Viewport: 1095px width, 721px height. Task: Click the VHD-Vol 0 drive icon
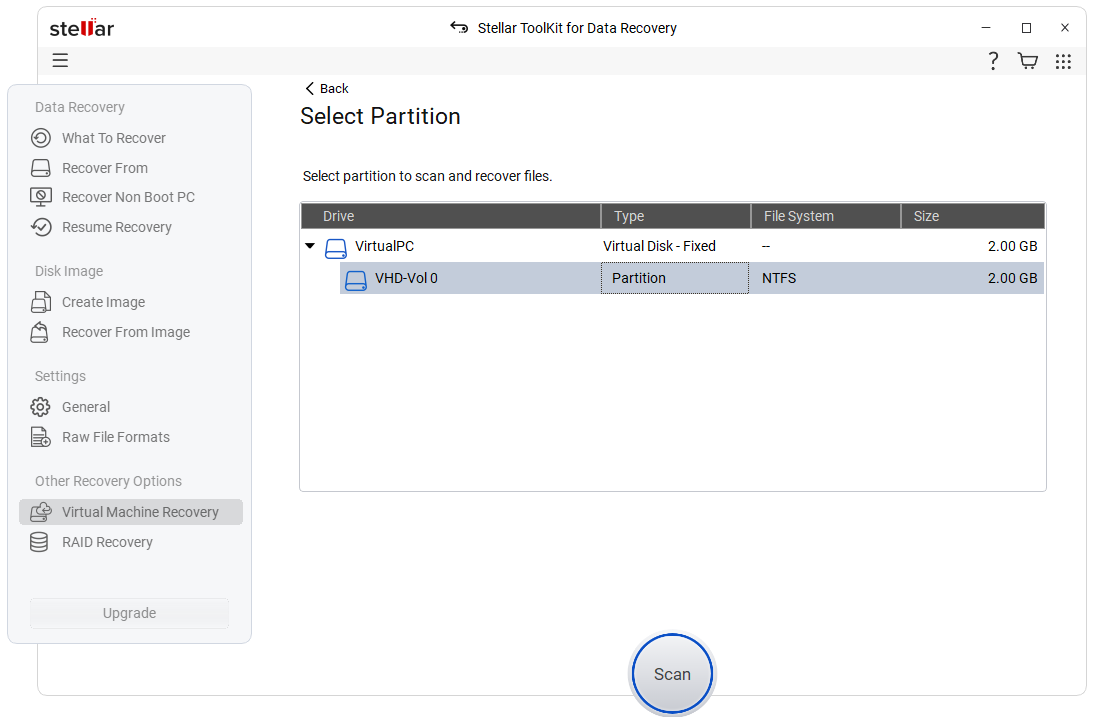tap(355, 280)
